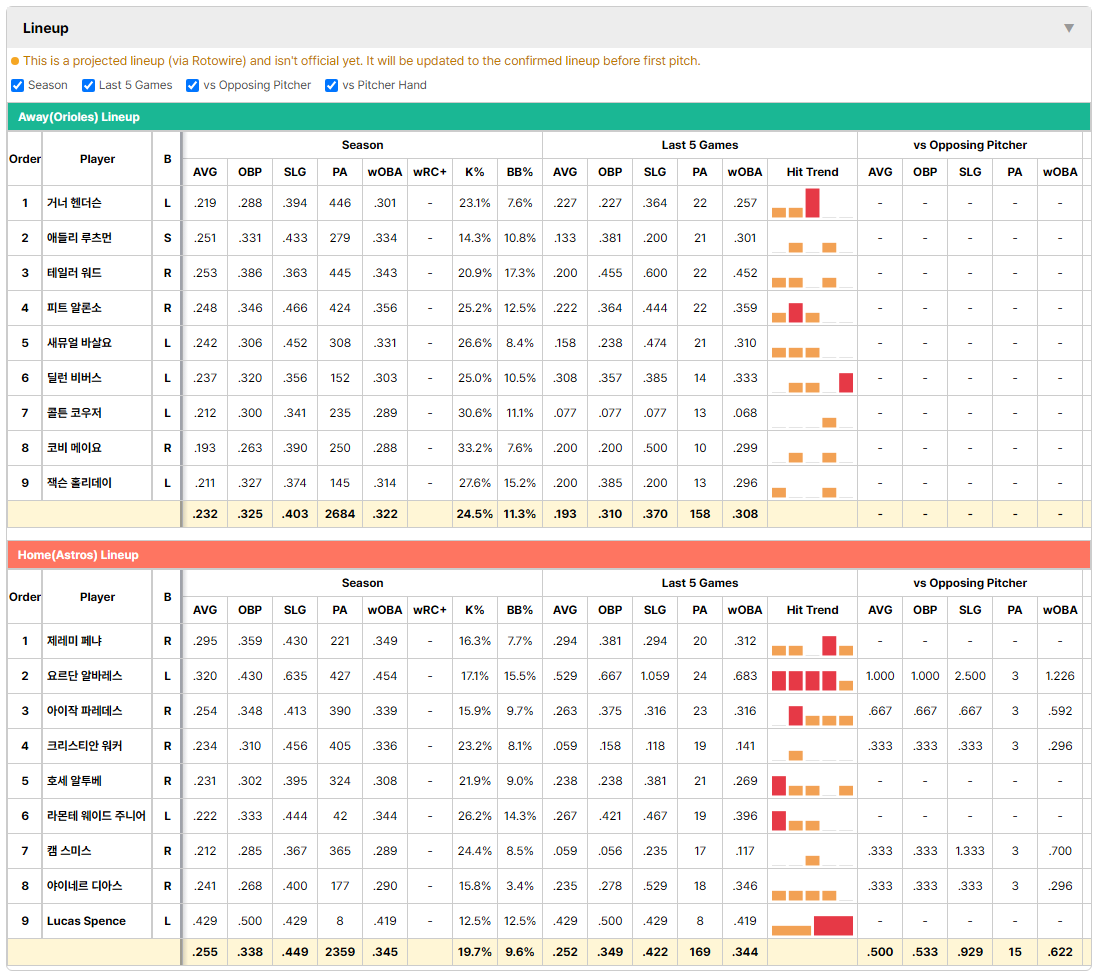Screen dimensions: 1098x977
Task: Click Lucas Spence hit trend bars
Action: pyautogui.click(x=812, y=924)
